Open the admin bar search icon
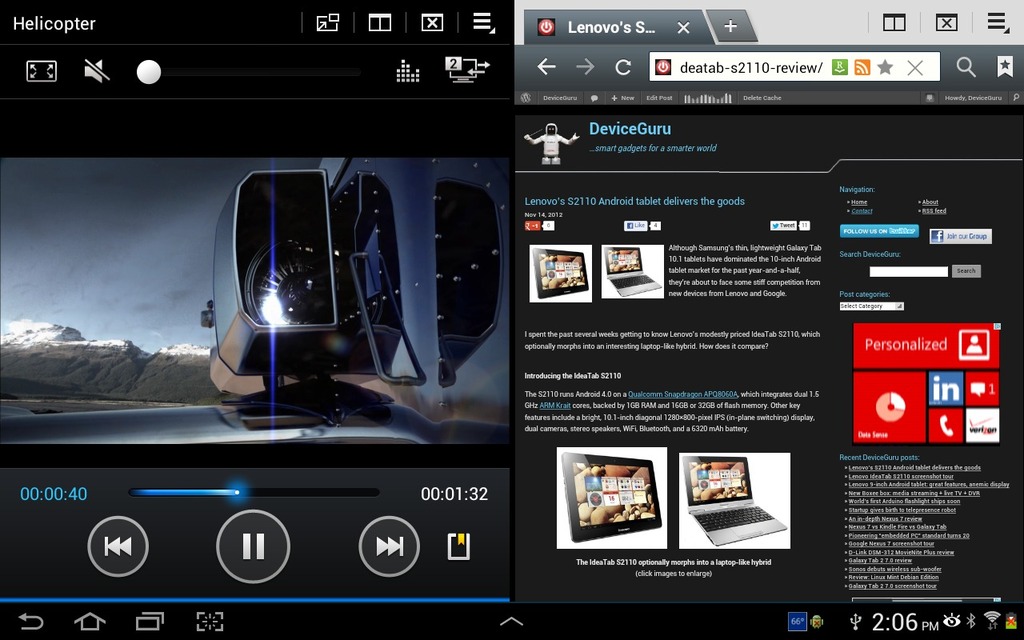 click(x=1016, y=98)
